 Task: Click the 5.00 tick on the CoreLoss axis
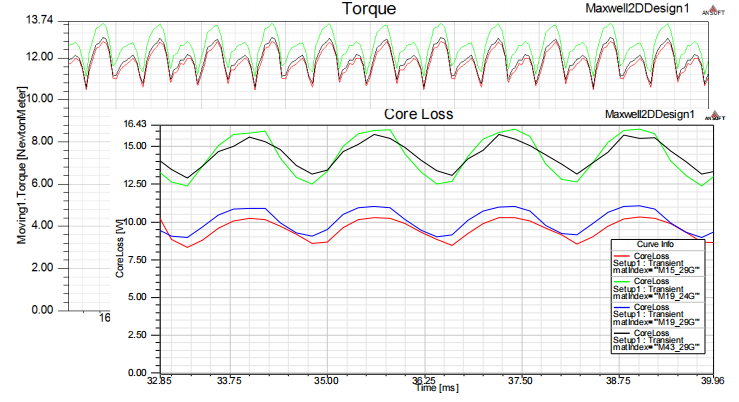(137, 297)
